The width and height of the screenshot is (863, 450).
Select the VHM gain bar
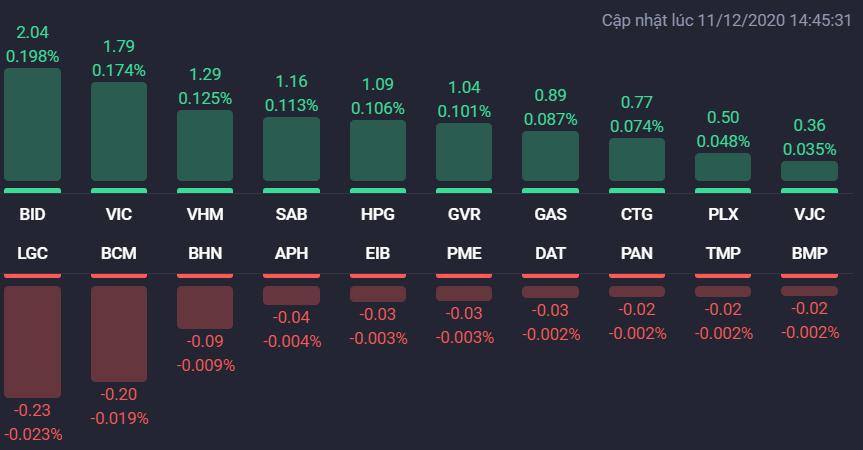pyautogui.click(x=205, y=146)
